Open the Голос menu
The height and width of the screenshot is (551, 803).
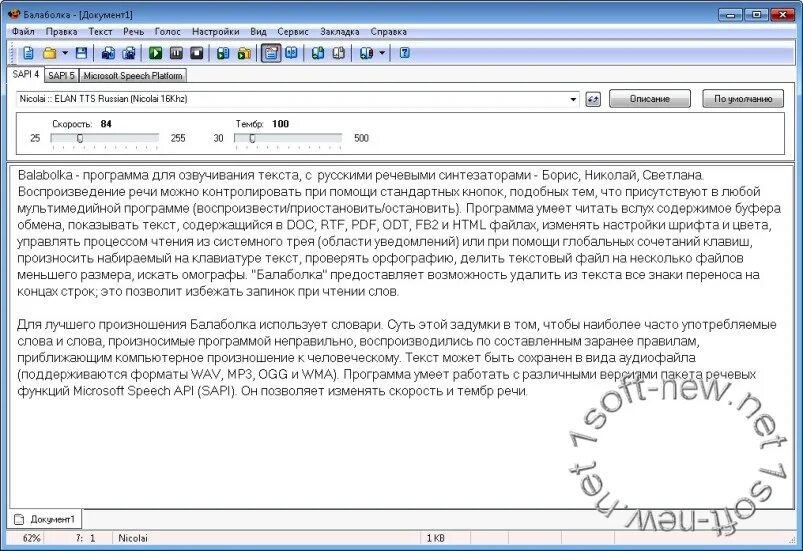[x=167, y=32]
